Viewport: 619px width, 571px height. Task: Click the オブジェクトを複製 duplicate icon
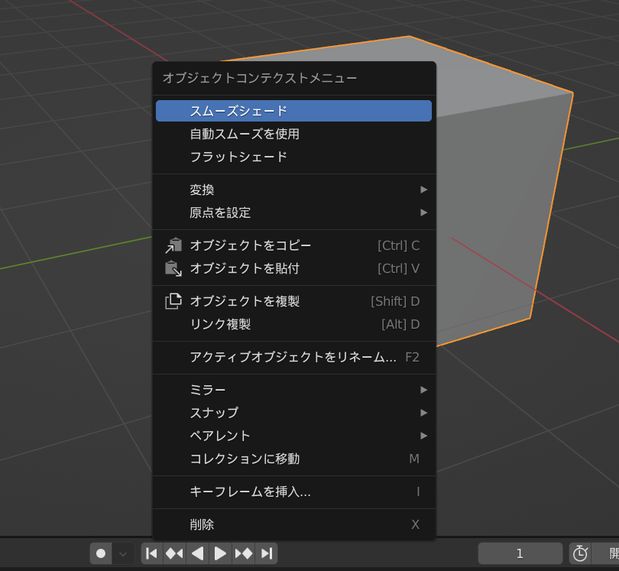tap(174, 301)
